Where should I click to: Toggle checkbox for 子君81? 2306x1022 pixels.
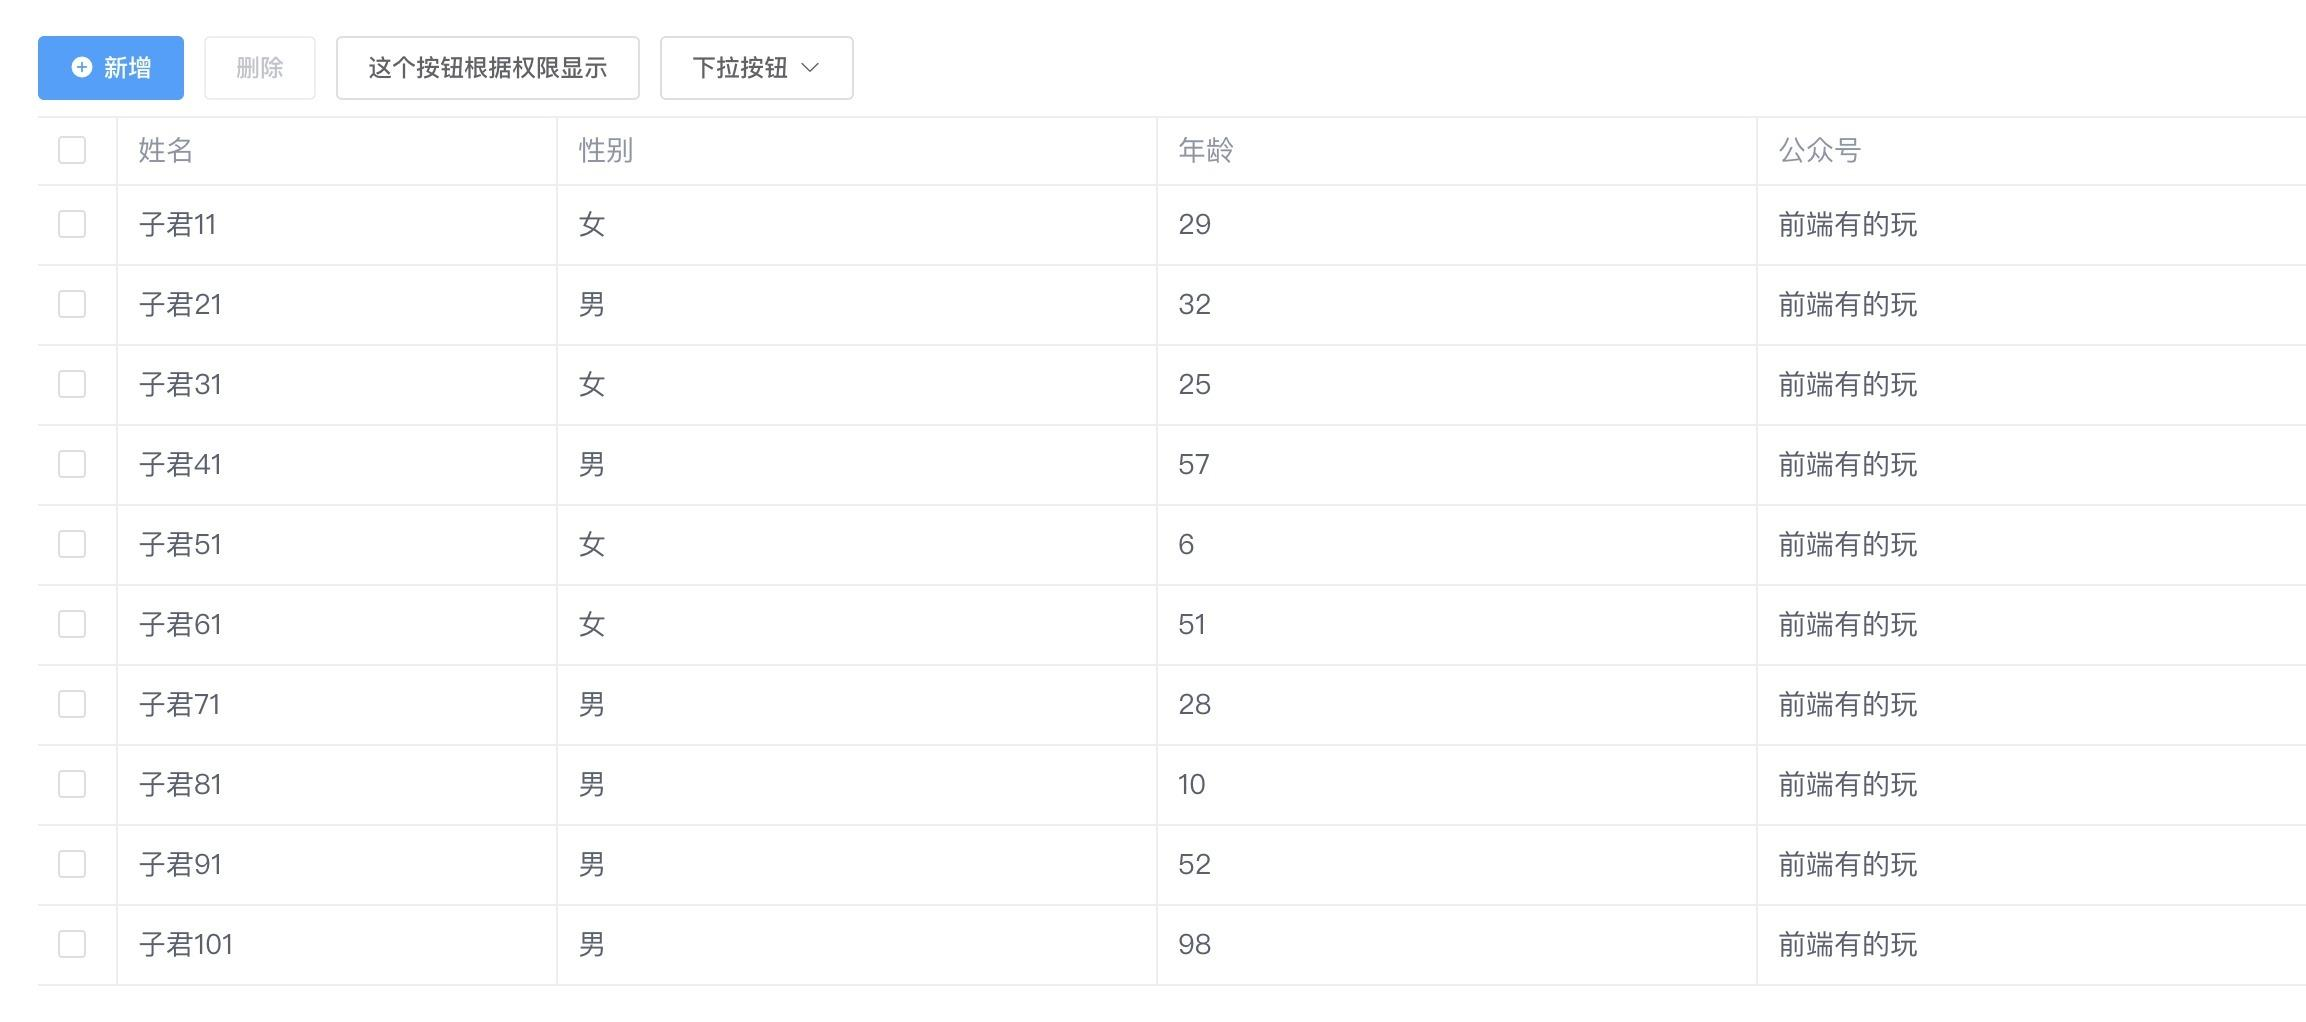point(72,784)
